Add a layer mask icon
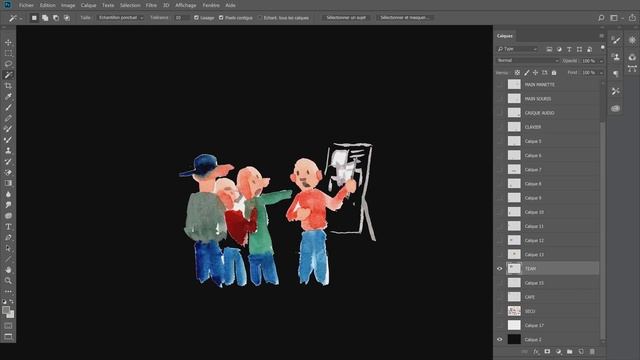Image resolution: width=640 pixels, height=360 pixels. (547, 351)
